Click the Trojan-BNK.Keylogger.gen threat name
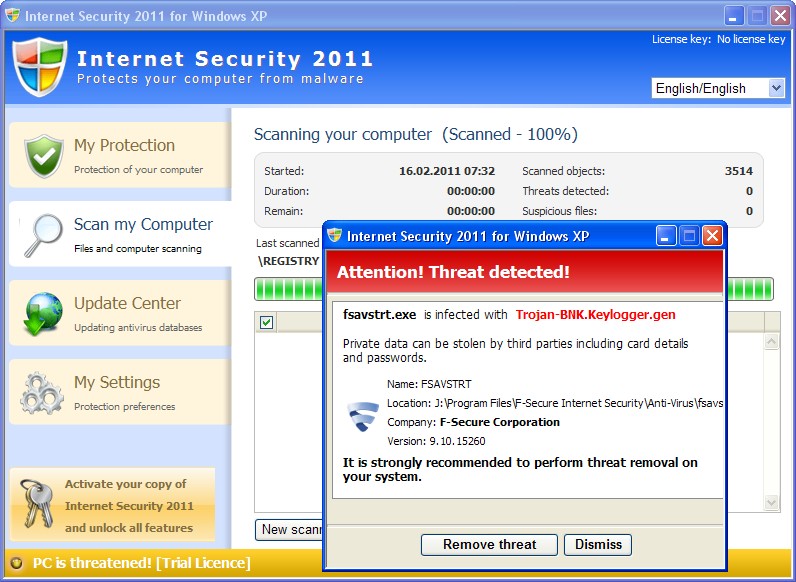This screenshot has height=582, width=796. [595, 315]
